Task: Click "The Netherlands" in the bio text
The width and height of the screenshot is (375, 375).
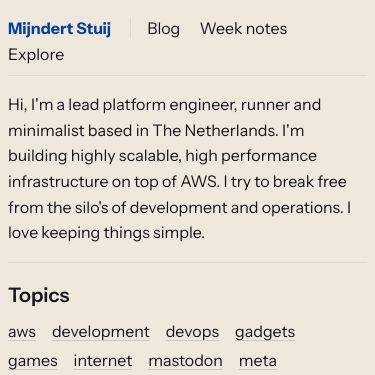Action: tap(215, 130)
